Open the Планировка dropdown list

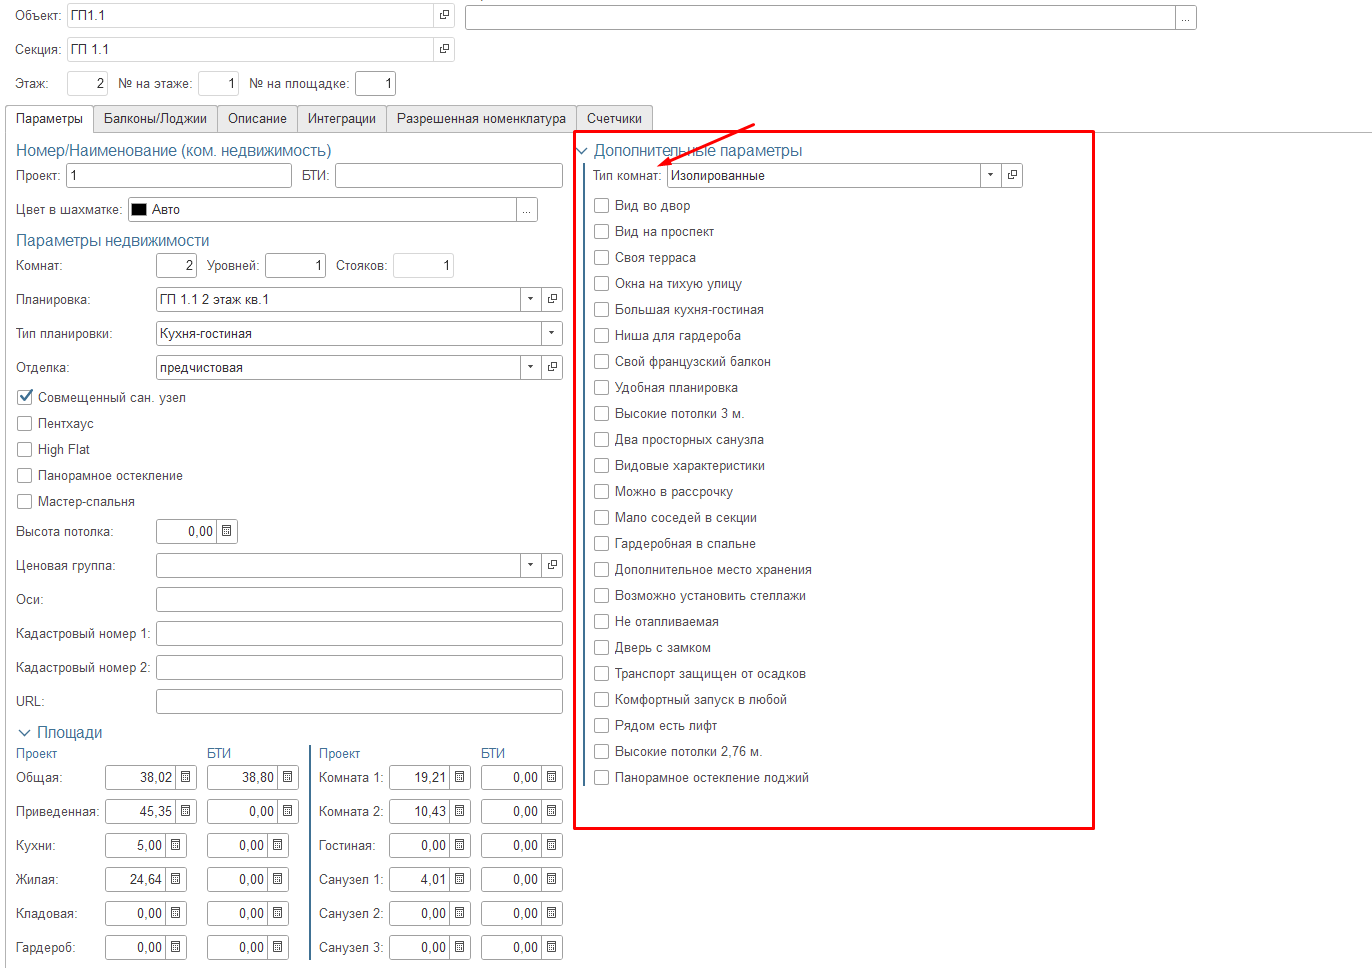coord(530,299)
